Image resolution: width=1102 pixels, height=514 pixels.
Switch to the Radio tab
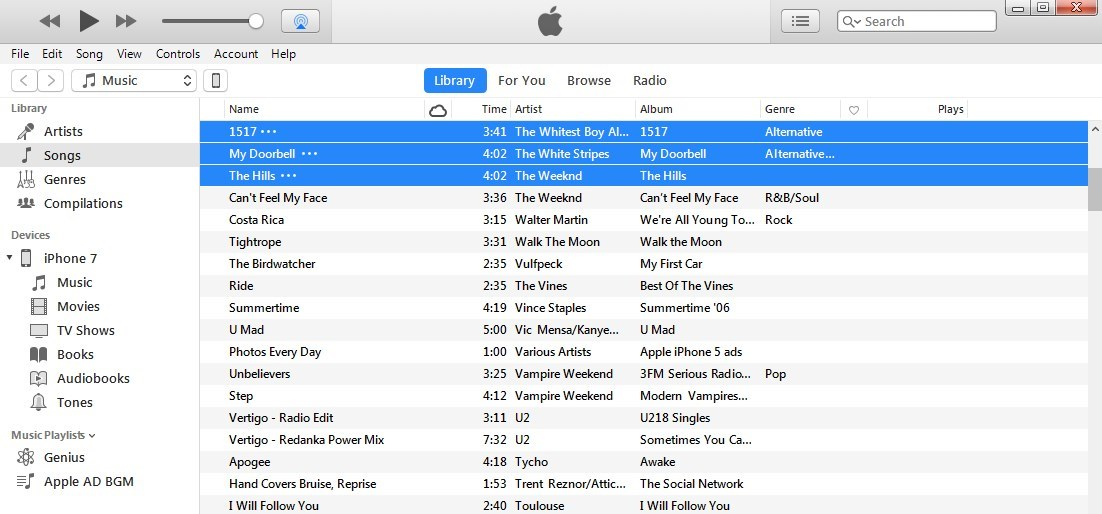[649, 80]
